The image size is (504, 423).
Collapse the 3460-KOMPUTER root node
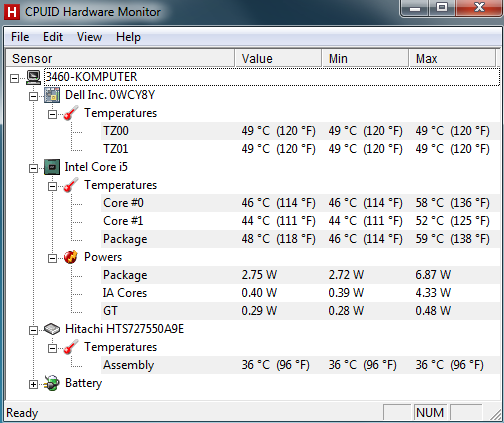tap(14, 78)
